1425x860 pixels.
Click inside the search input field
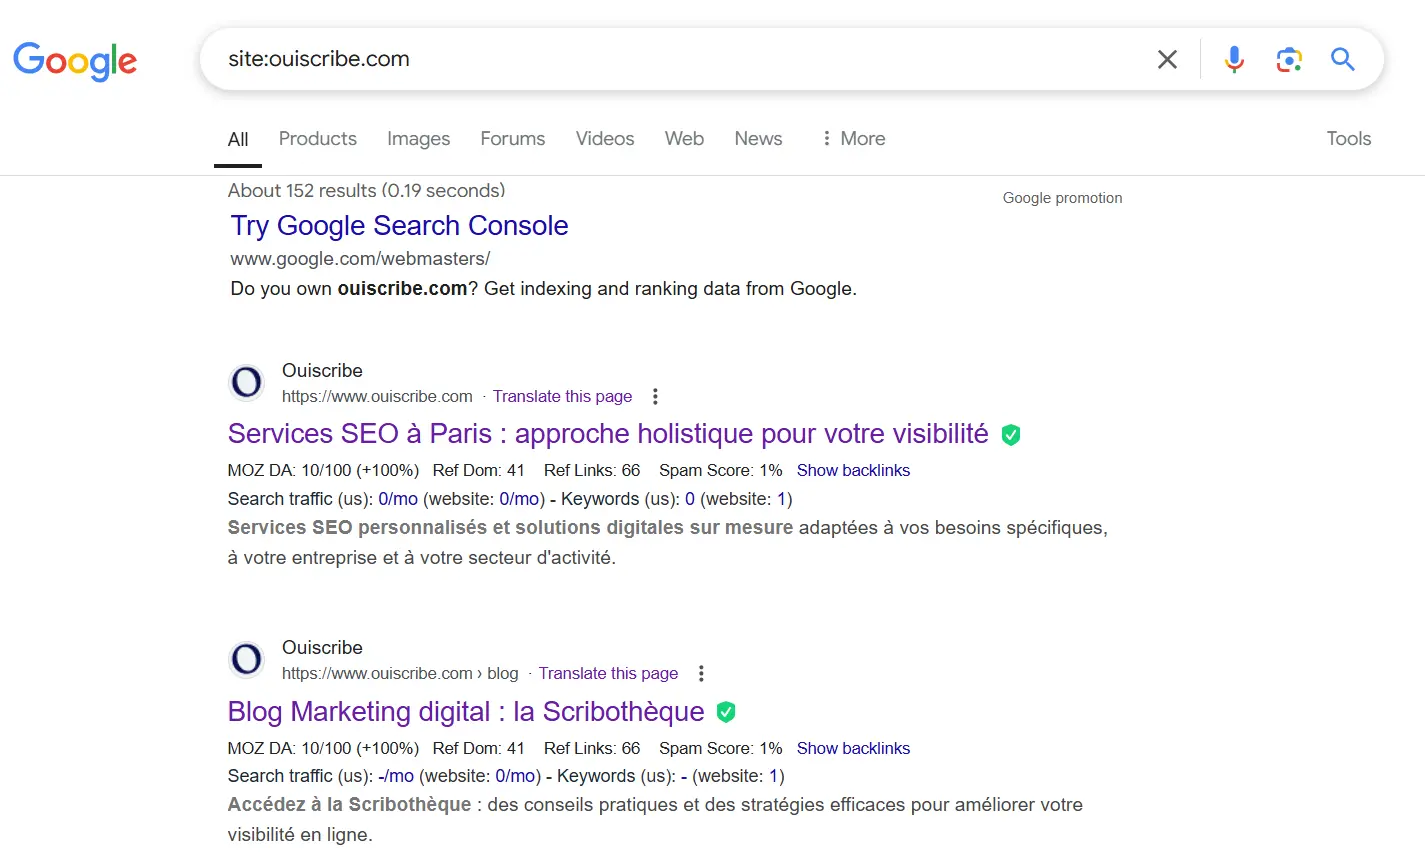point(680,59)
